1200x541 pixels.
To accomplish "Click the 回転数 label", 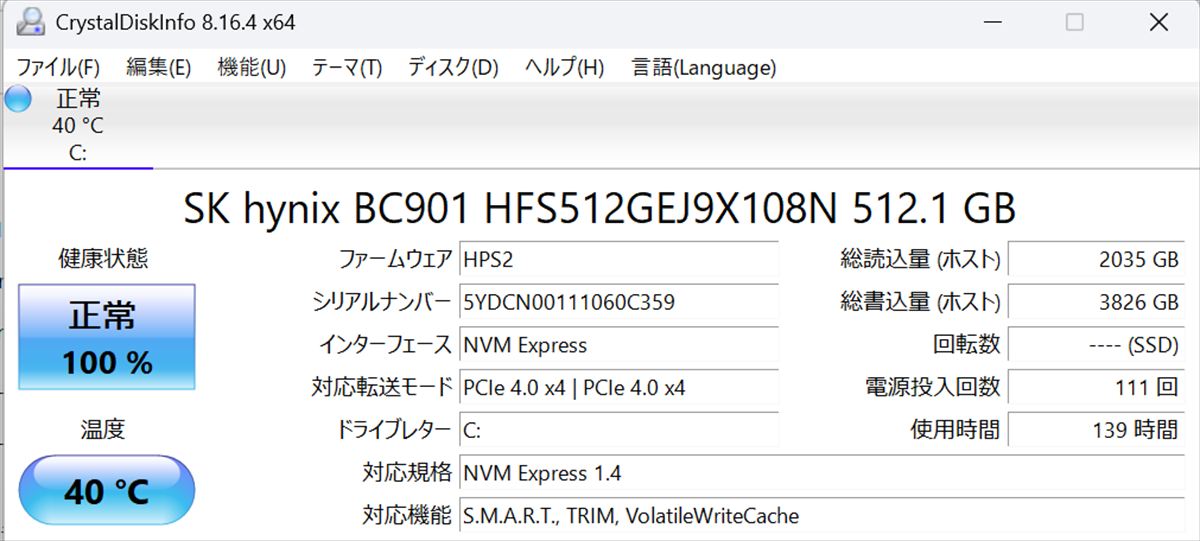I will click(x=966, y=345).
